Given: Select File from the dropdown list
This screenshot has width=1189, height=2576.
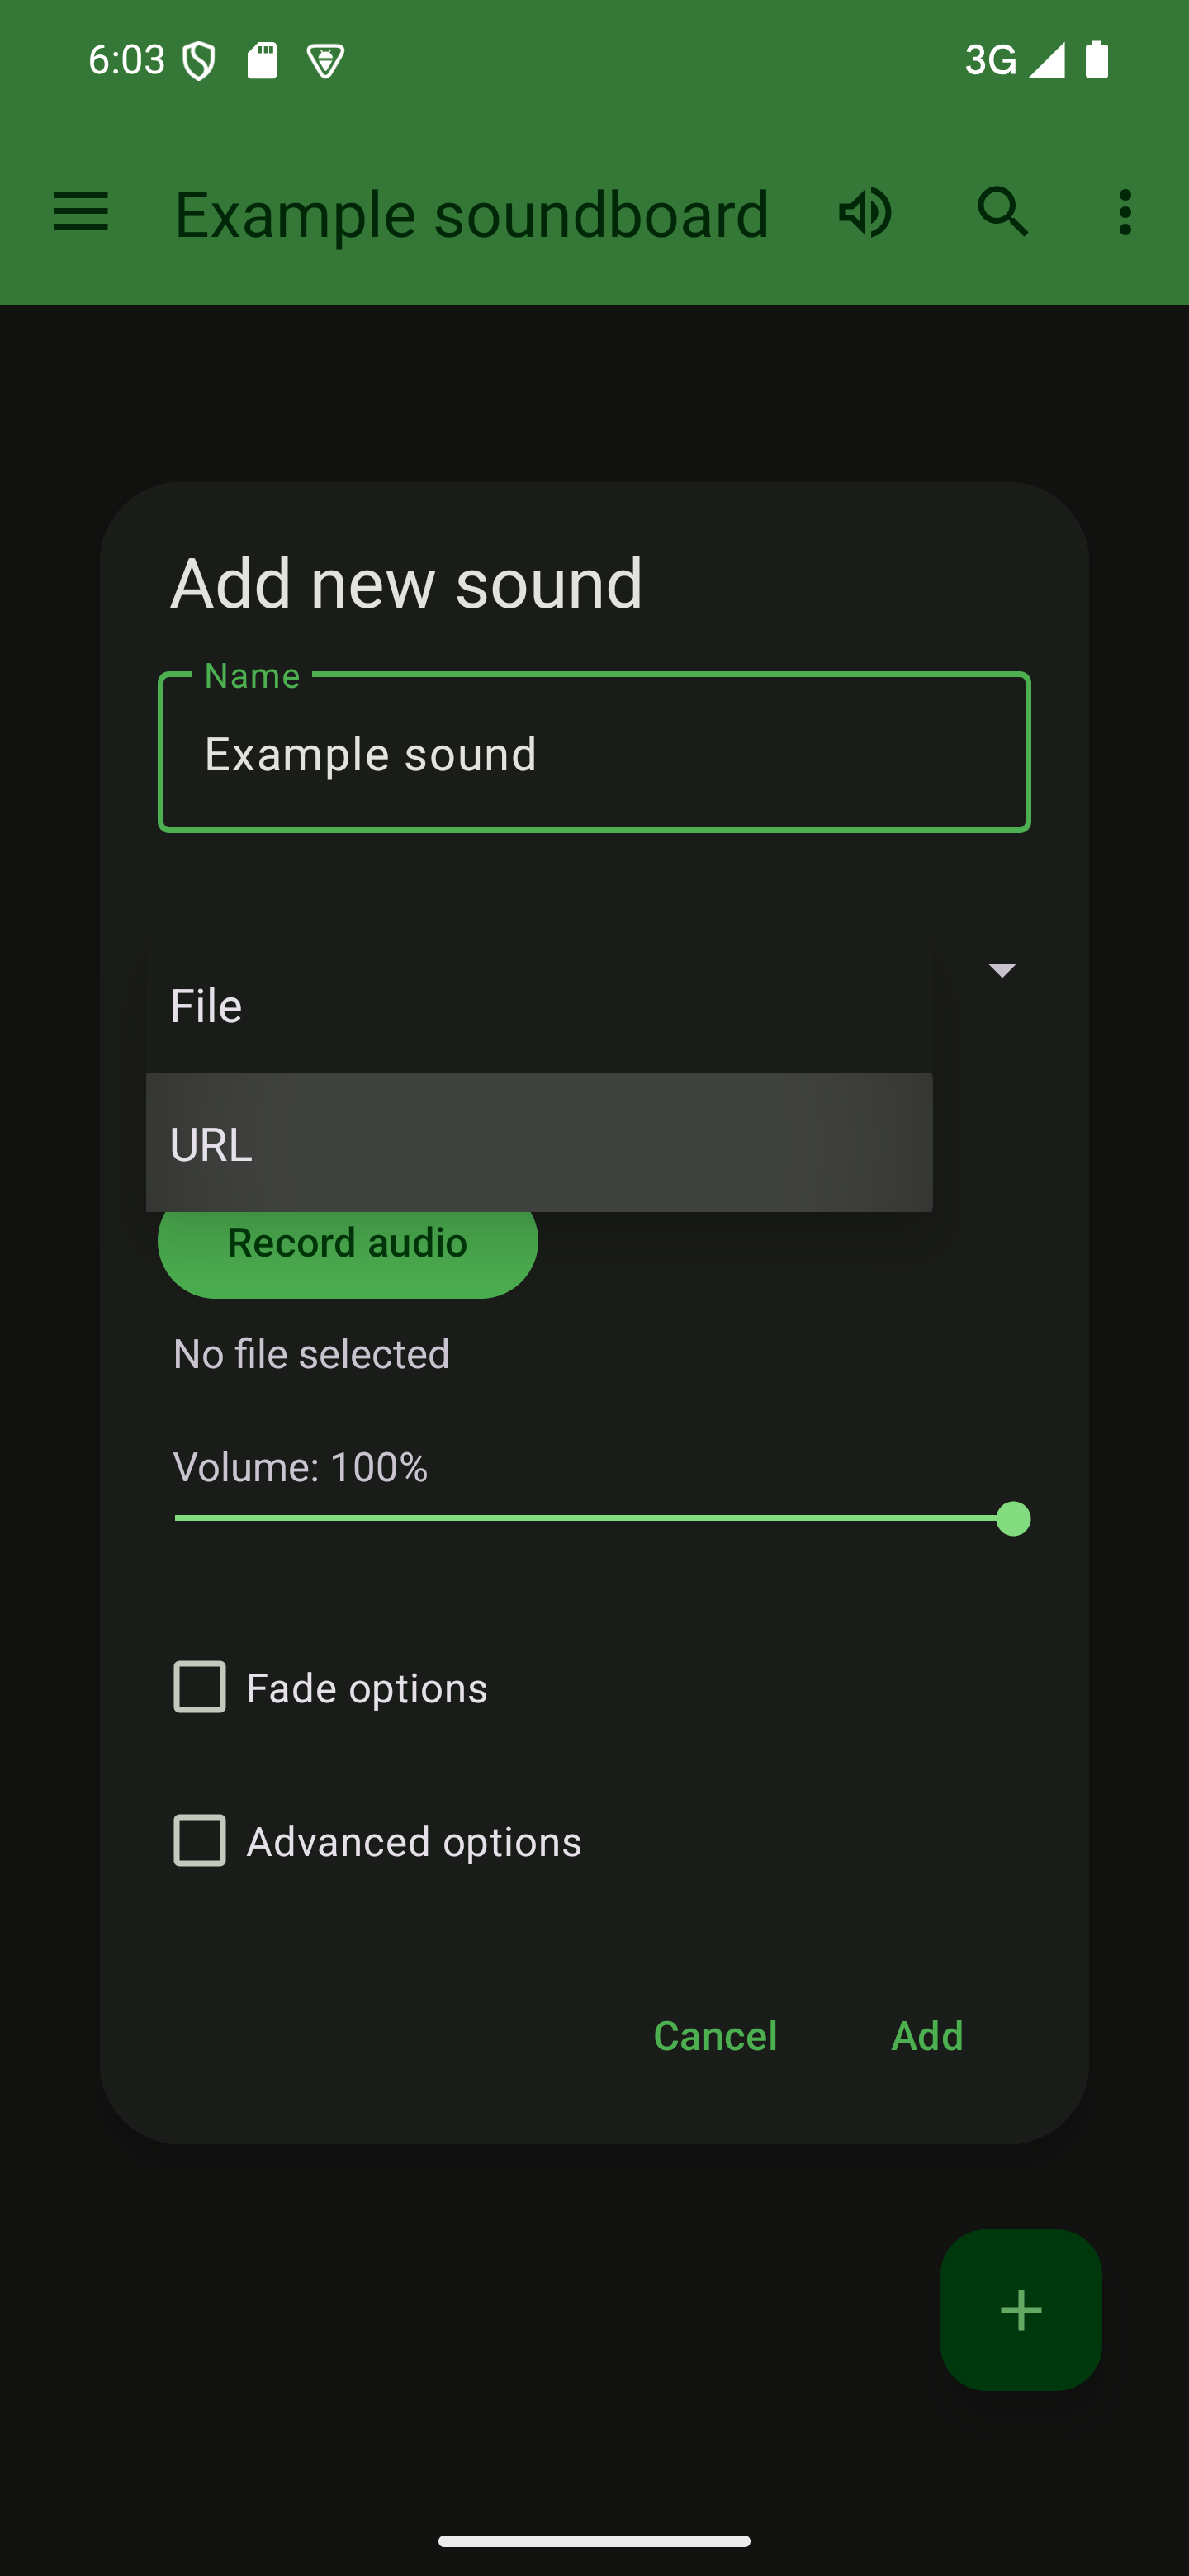Looking at the screenshot, I should [x=538, y=1005].
